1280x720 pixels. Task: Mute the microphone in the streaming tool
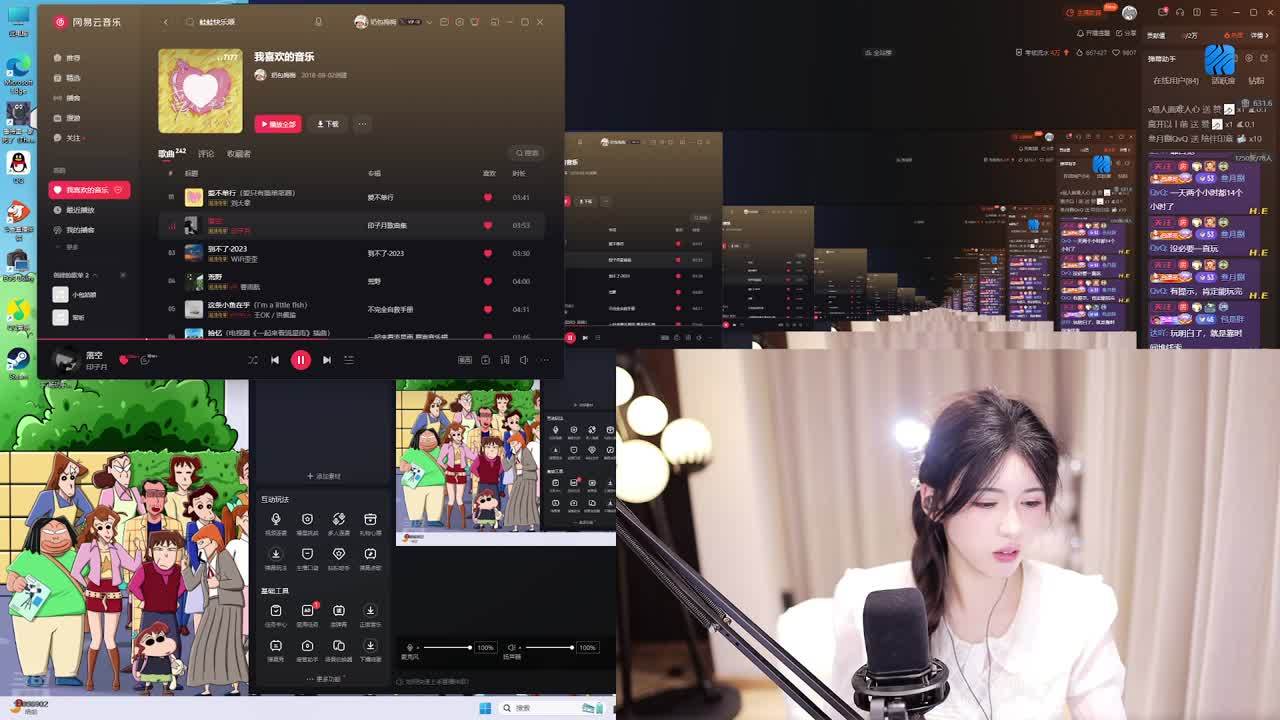(409, 648)
